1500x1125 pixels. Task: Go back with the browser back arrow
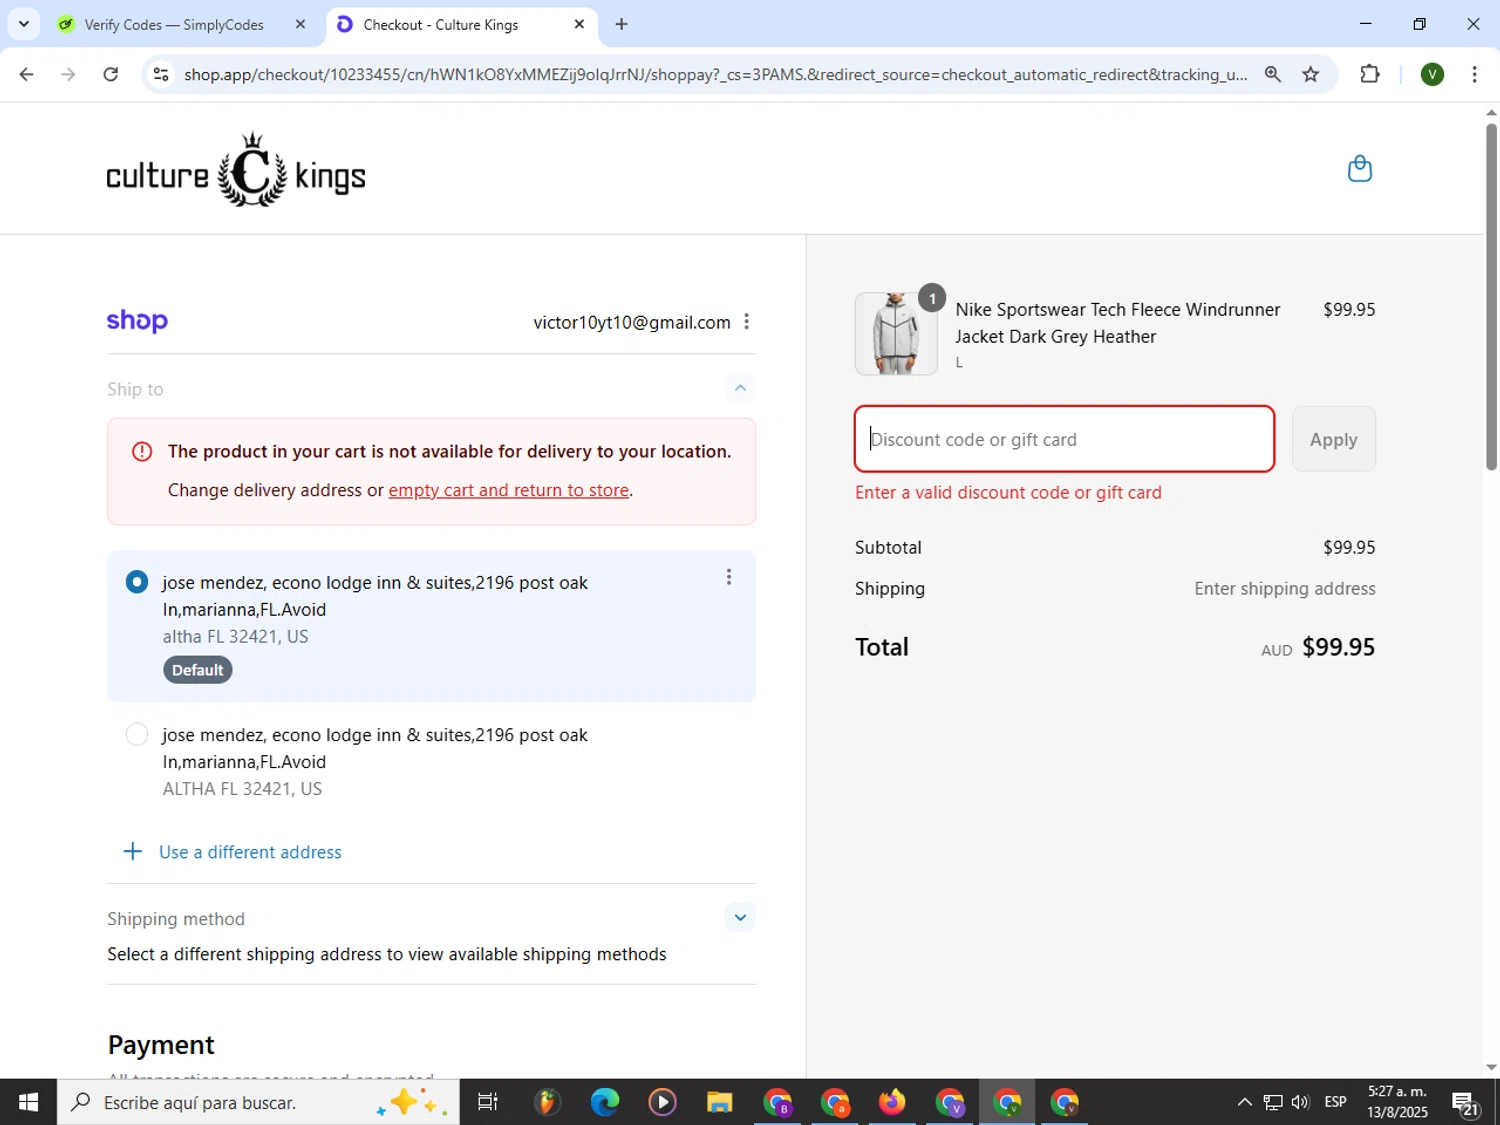(x=26, y=74)
